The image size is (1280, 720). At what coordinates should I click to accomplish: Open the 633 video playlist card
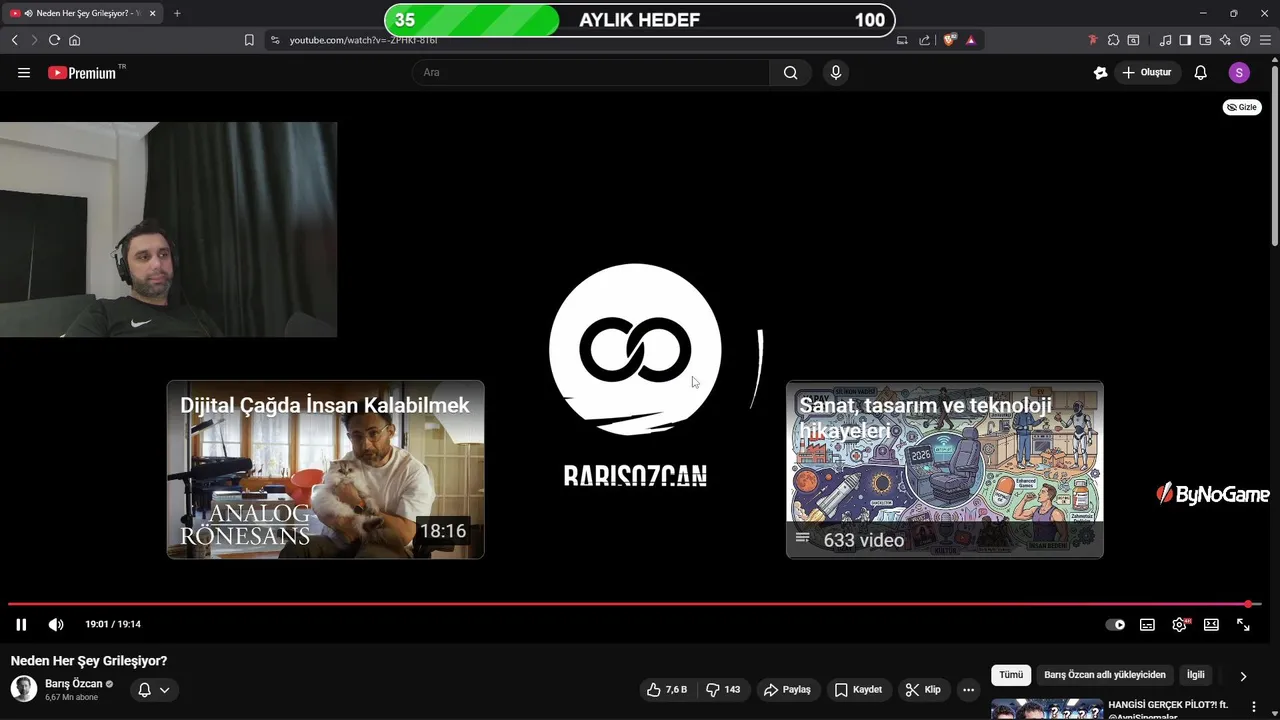pyautogui.click(x=944, y=469)
